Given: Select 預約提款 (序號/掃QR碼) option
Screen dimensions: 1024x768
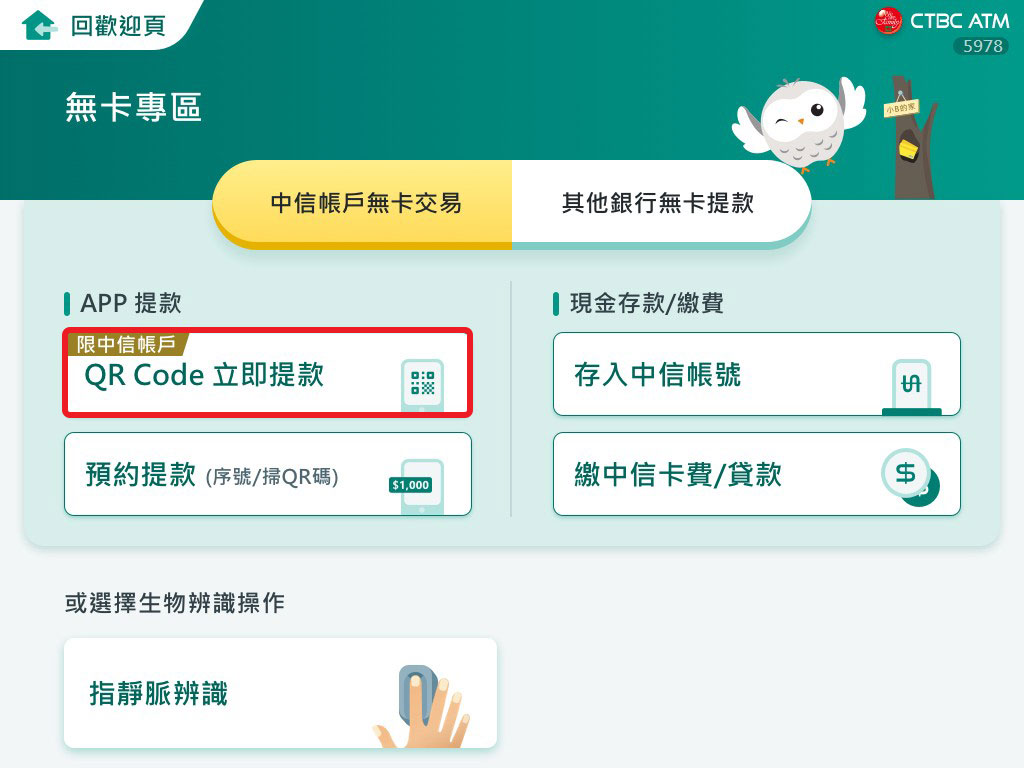Looking at the screenshot, I should [268, 474].
